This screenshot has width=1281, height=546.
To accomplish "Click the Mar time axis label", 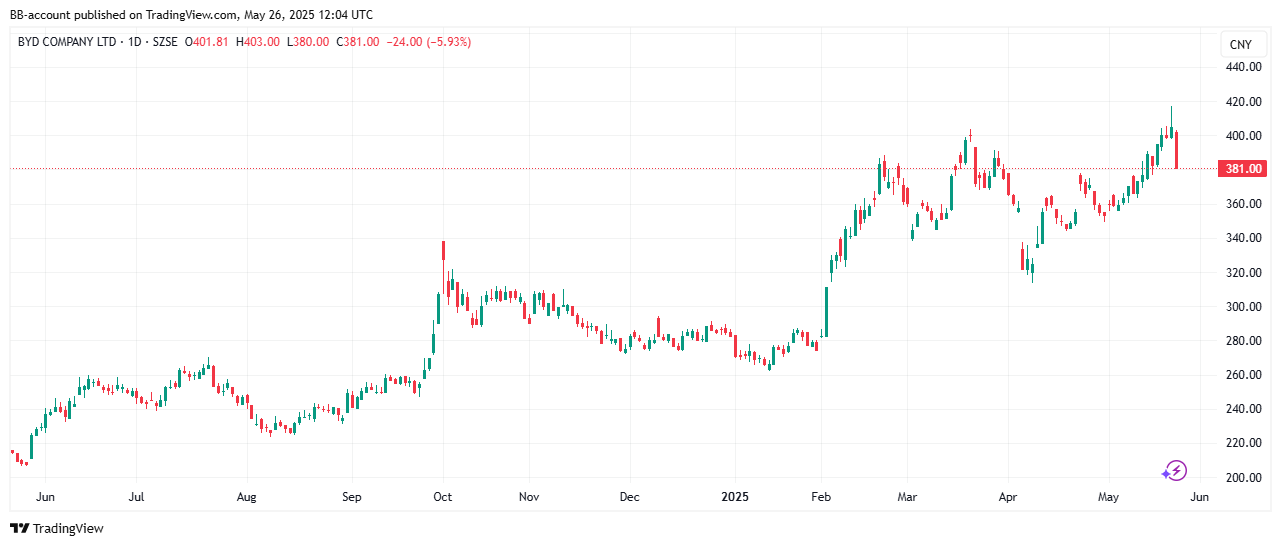I will pyautogui.click(x=907, y=496).
